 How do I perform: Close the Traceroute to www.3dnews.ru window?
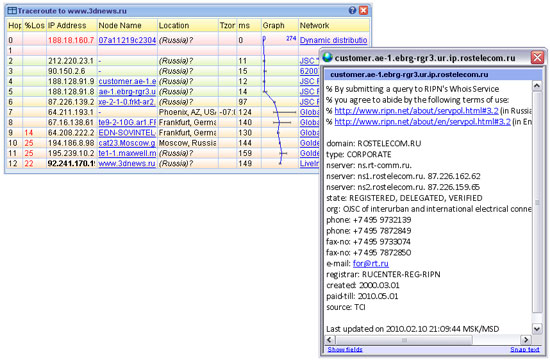point(363,11)
